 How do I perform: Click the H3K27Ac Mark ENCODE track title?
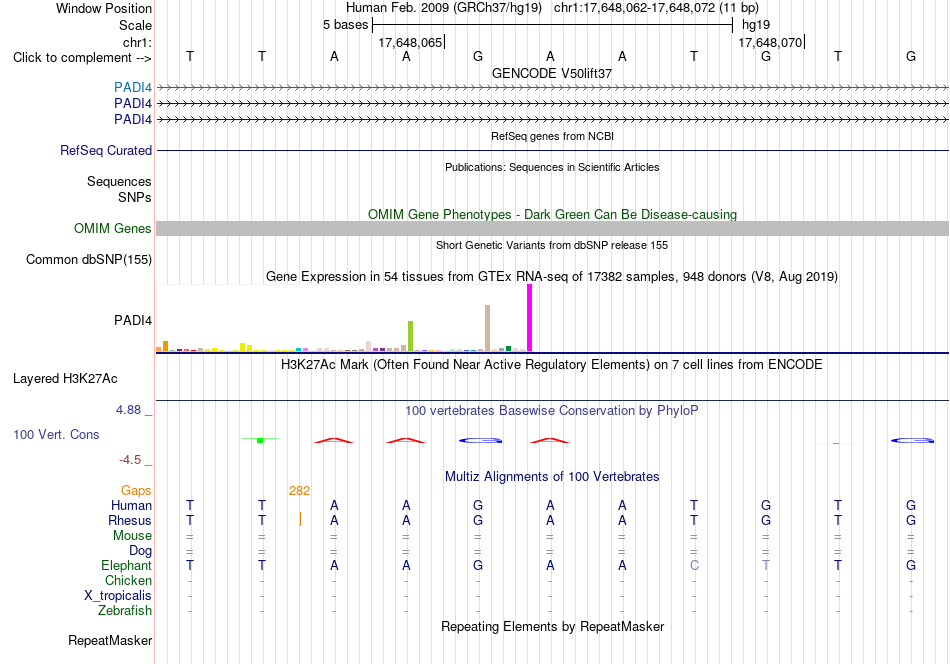[552, 365]
